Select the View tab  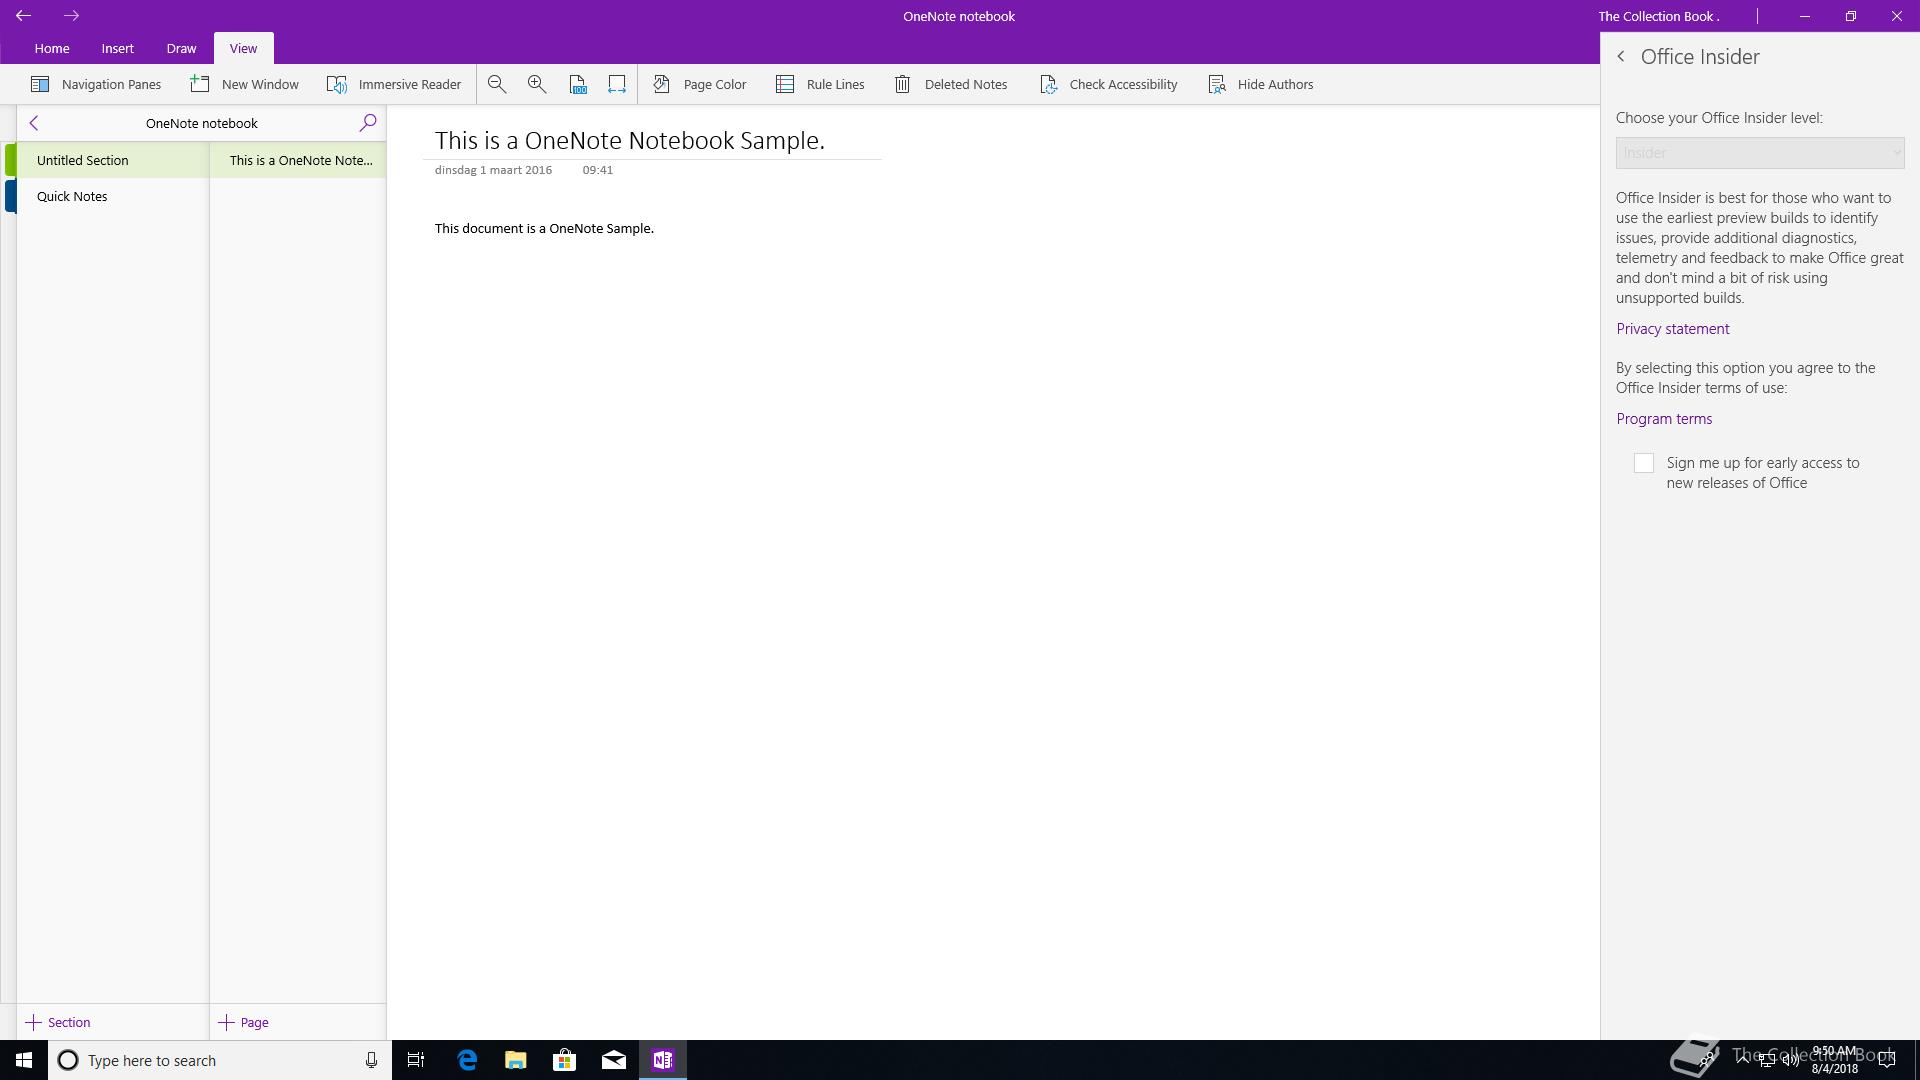[x=243, y=48]
